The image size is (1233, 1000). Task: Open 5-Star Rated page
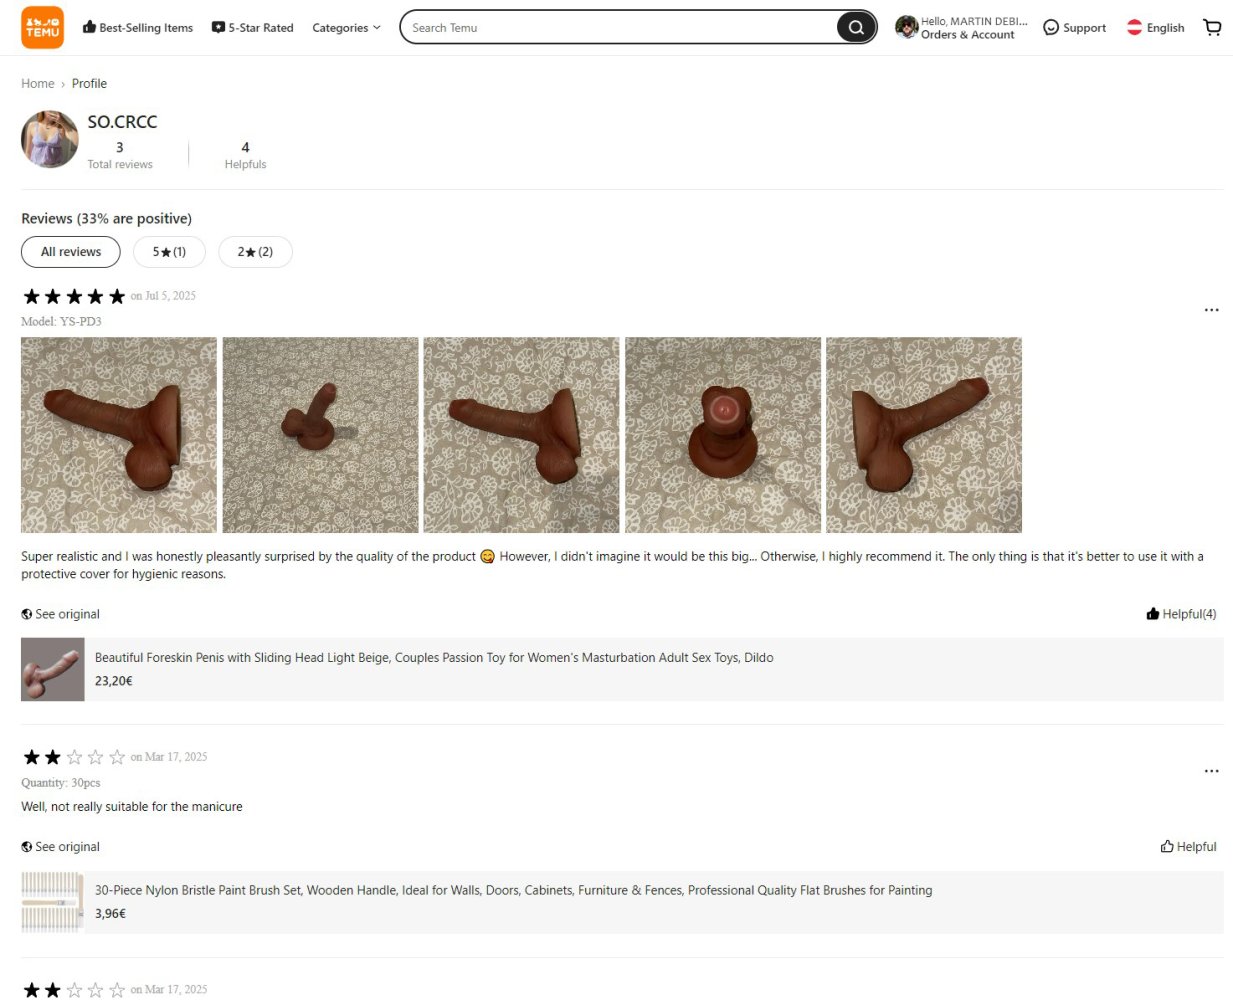point(253,28)
